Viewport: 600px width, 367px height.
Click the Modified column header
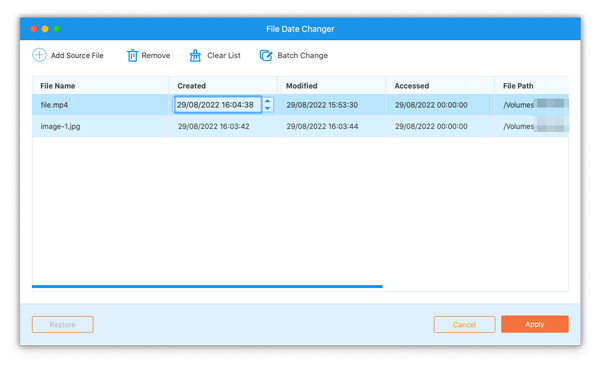(331, 86)
